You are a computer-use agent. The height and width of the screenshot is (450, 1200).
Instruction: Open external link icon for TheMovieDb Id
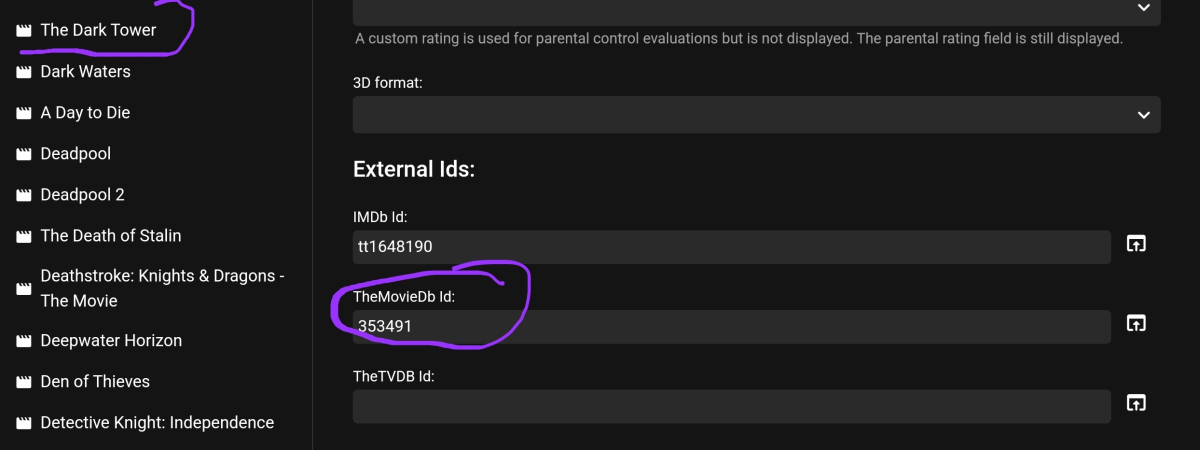tap(1136, 323)
